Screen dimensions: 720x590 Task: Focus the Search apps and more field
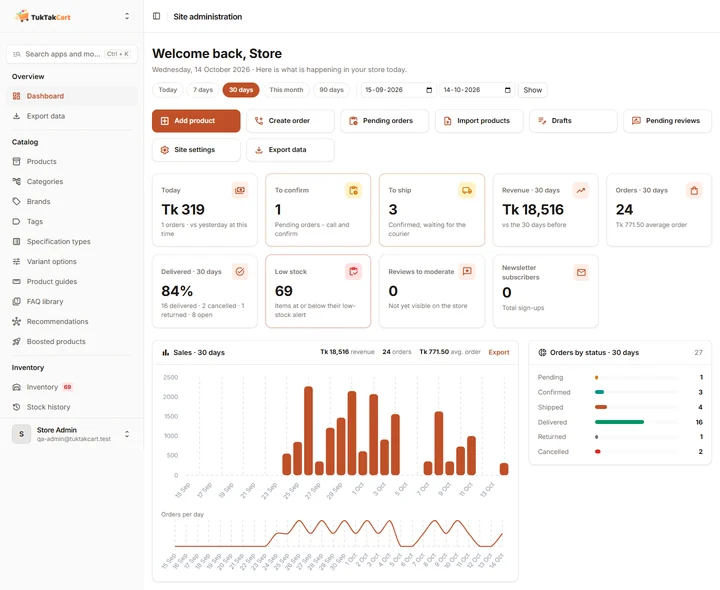click(72, 54)
